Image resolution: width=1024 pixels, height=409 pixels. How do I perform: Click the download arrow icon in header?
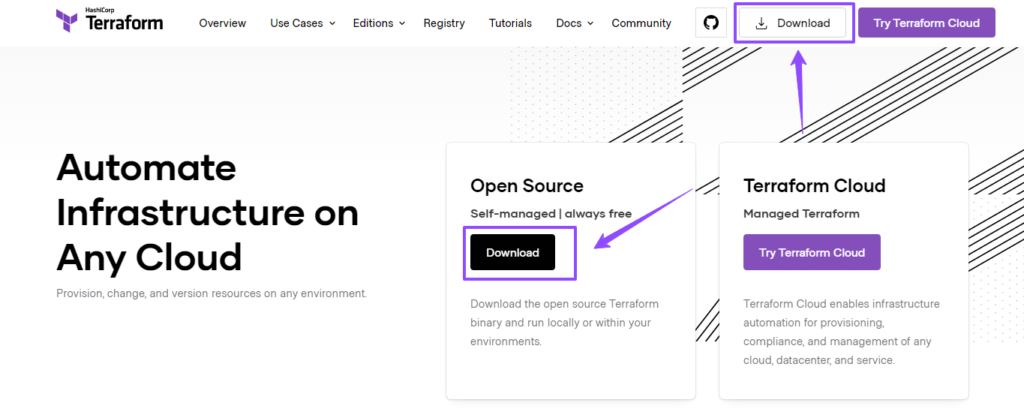[x=761, y=24]
